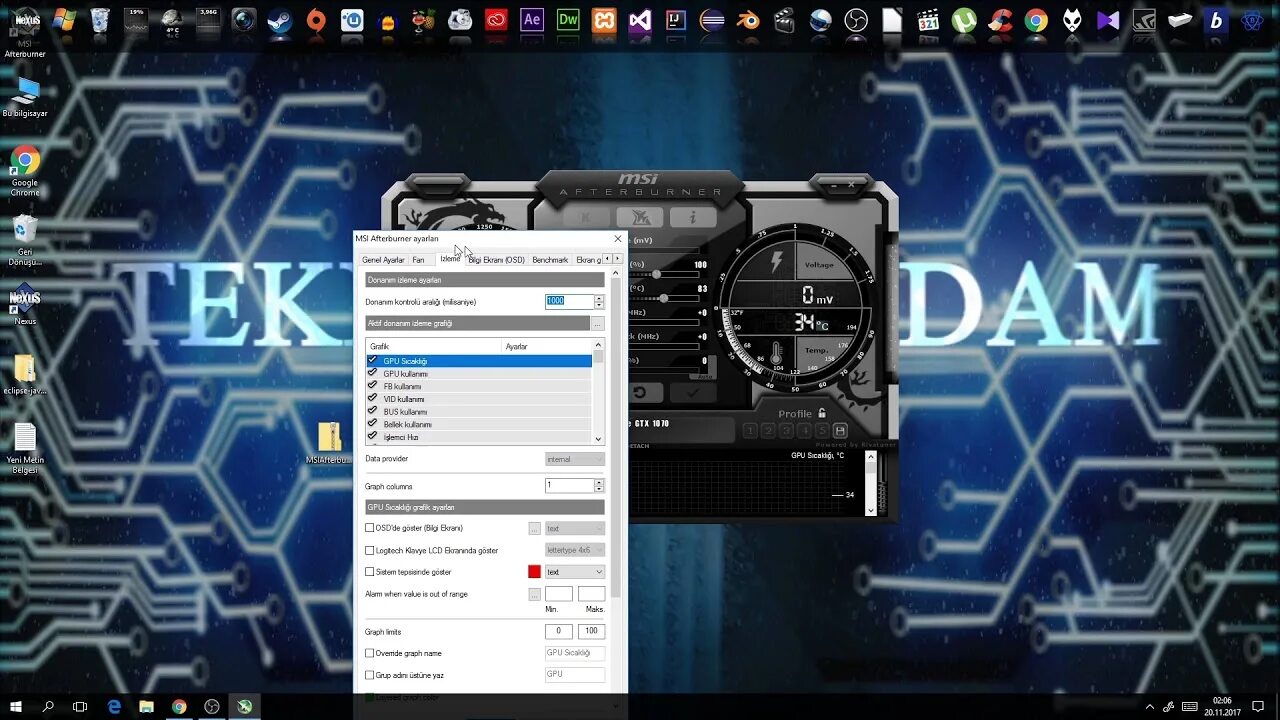Viewport: 1280px width, 720px height.
Task: Select the Google Chrome desktop shortcut
Action: click(x=25, y=170)
